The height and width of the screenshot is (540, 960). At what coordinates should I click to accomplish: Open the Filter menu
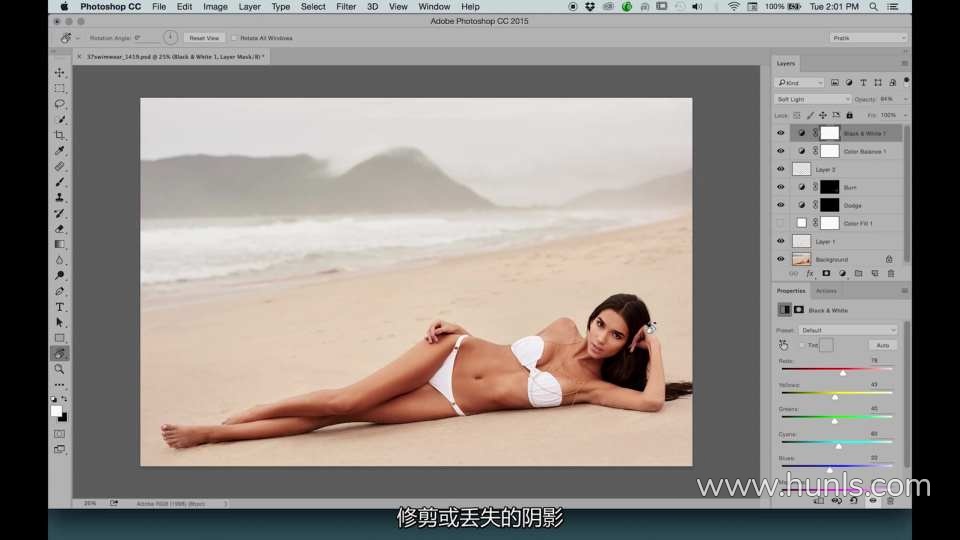pyautogui.click(x=346, y=7)
